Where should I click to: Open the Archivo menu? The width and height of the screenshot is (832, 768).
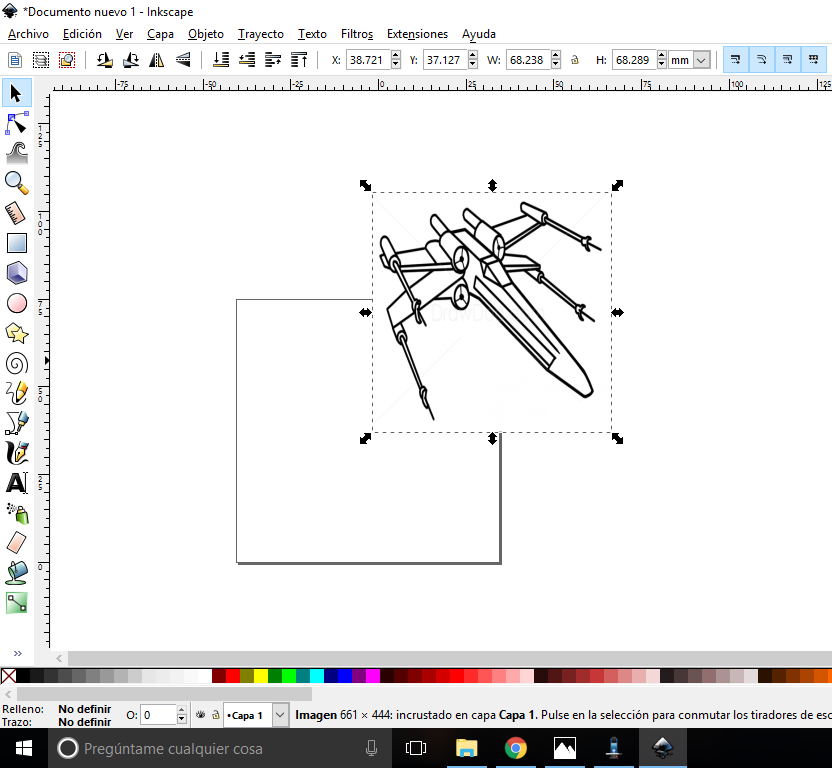(29, 34)
